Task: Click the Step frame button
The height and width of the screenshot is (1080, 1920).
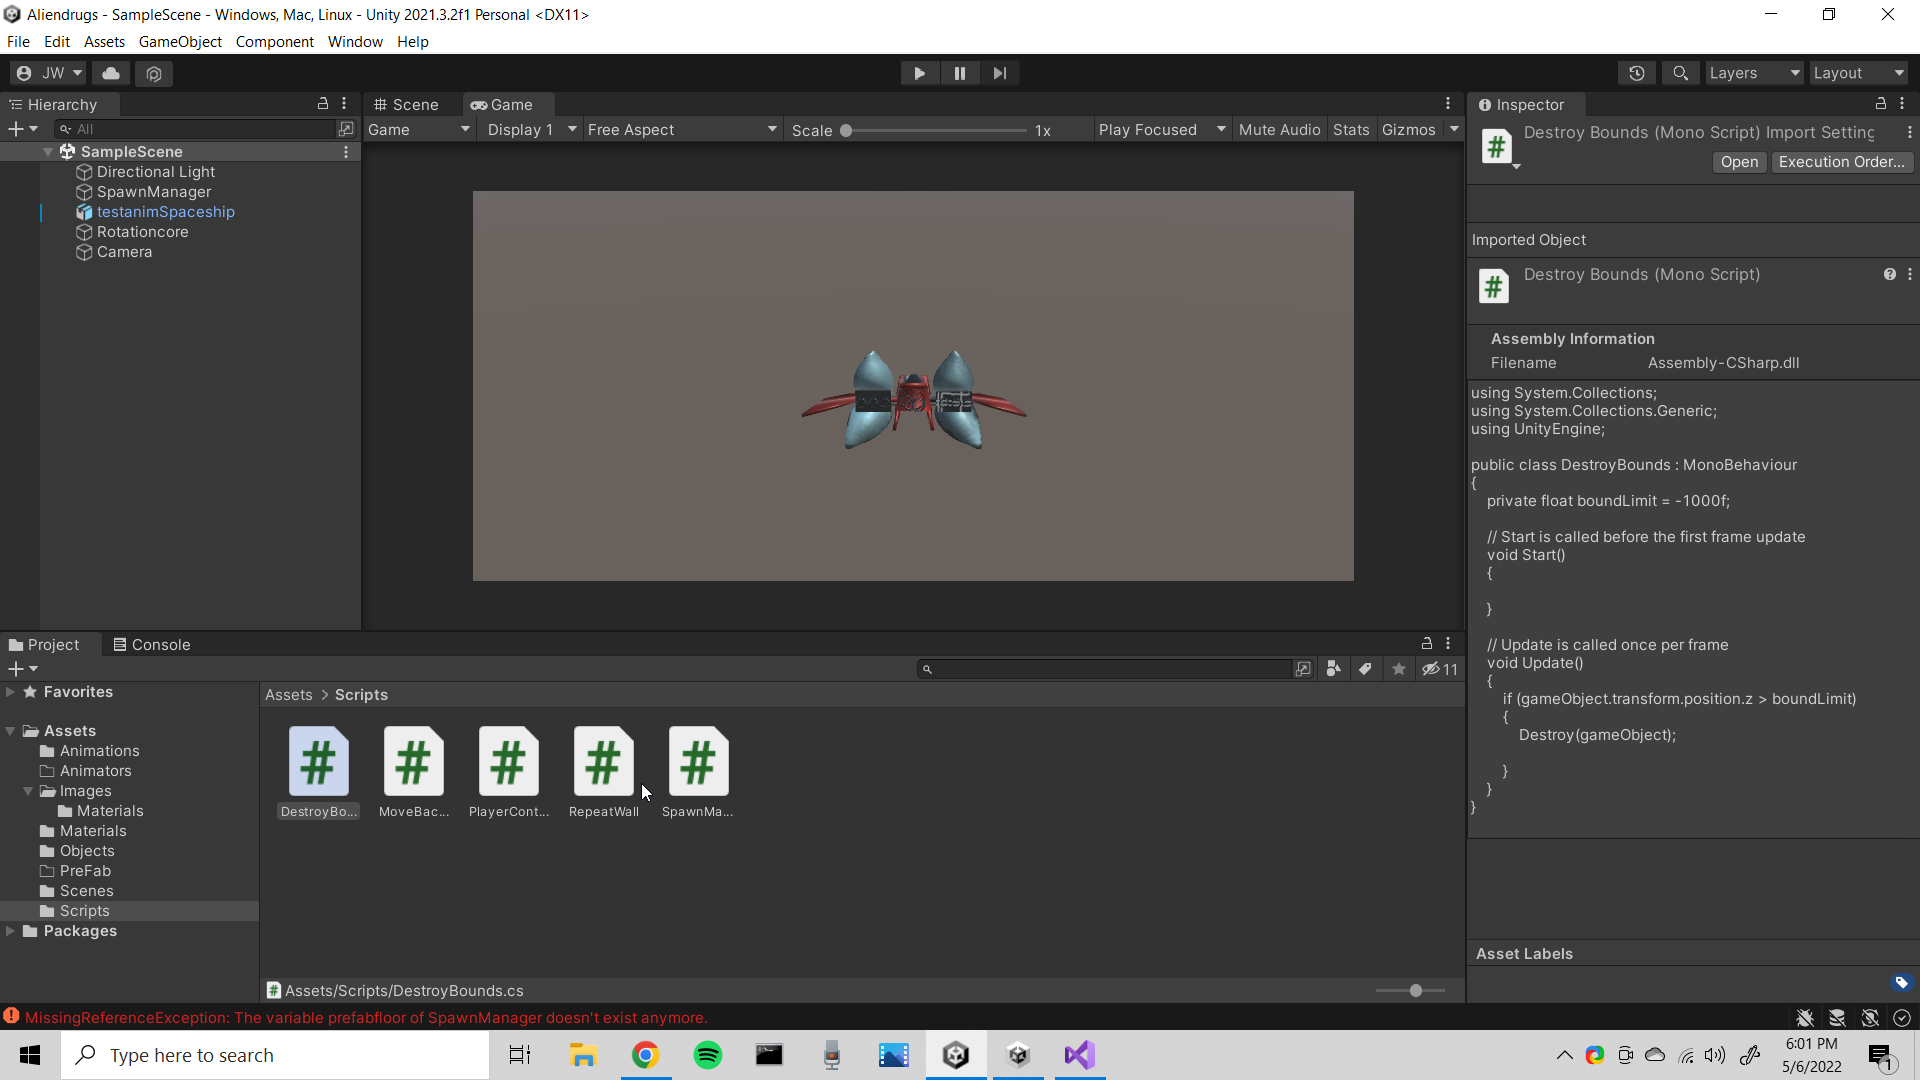Action: [x=999, y=73]
